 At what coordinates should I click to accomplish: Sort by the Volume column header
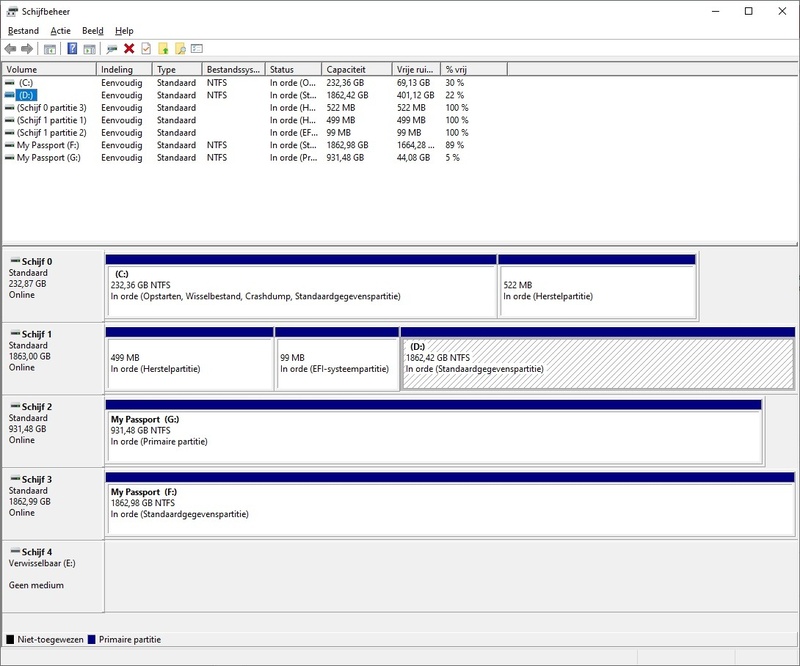click(x=49, y=69)
